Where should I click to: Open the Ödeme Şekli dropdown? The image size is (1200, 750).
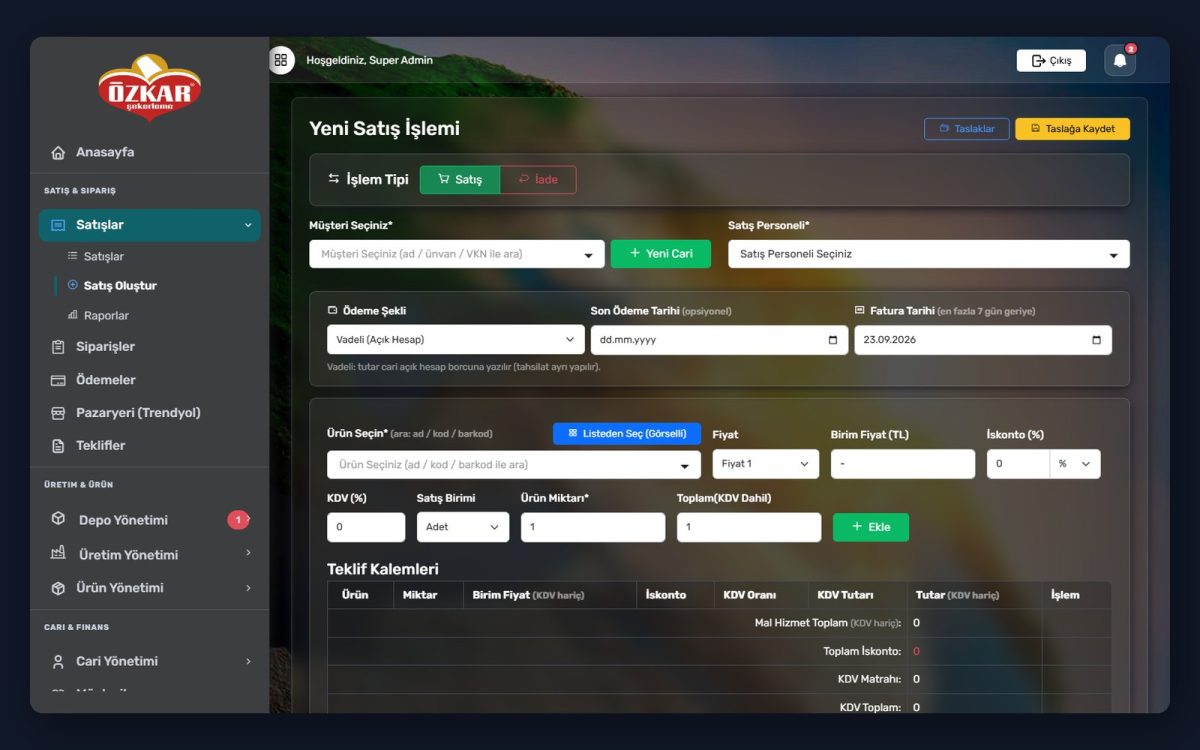click(x=456, y=340)
